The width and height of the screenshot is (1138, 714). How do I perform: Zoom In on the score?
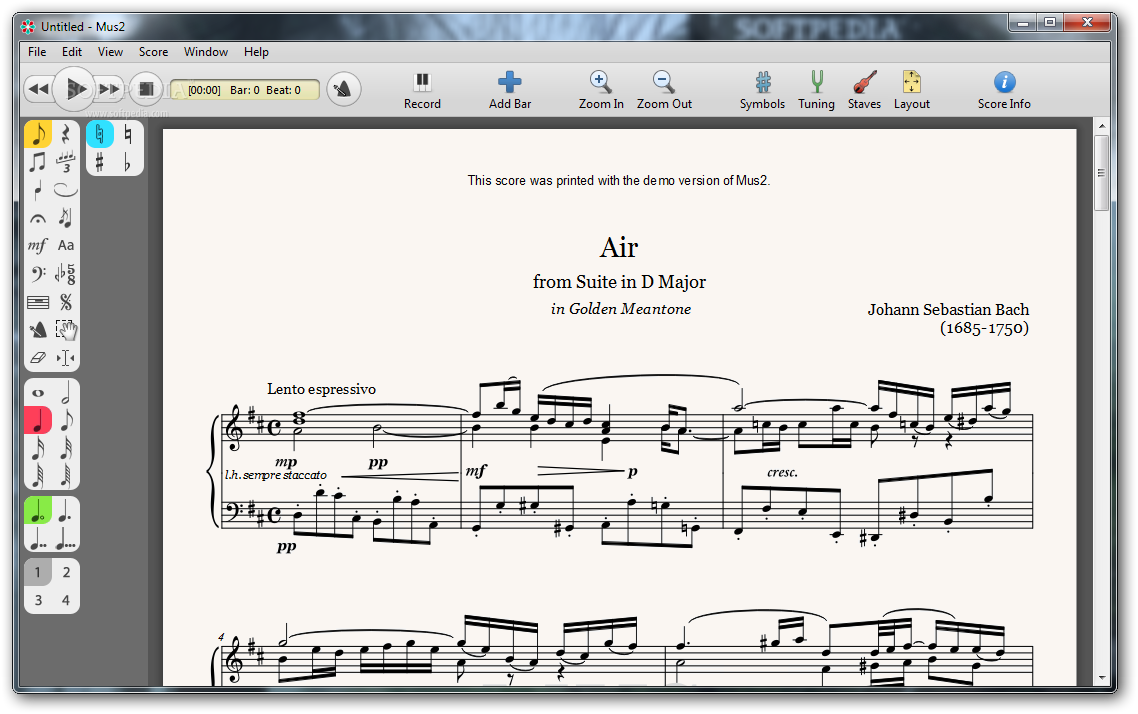click(601, 91)
